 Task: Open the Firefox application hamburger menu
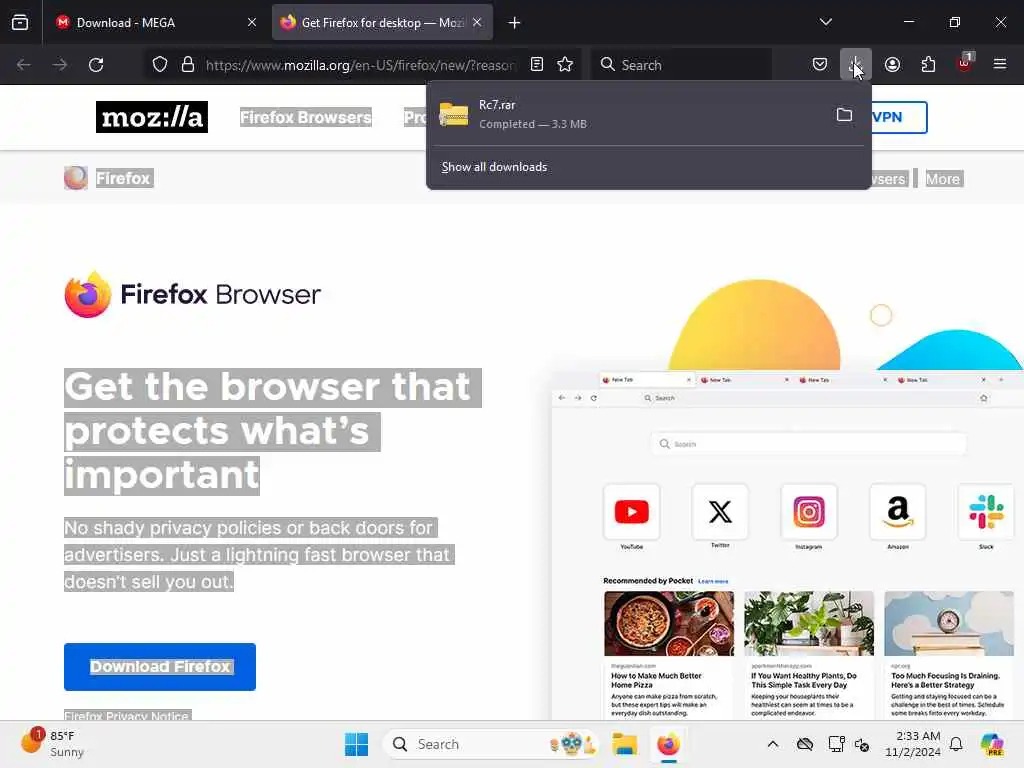pos(1000,64)
